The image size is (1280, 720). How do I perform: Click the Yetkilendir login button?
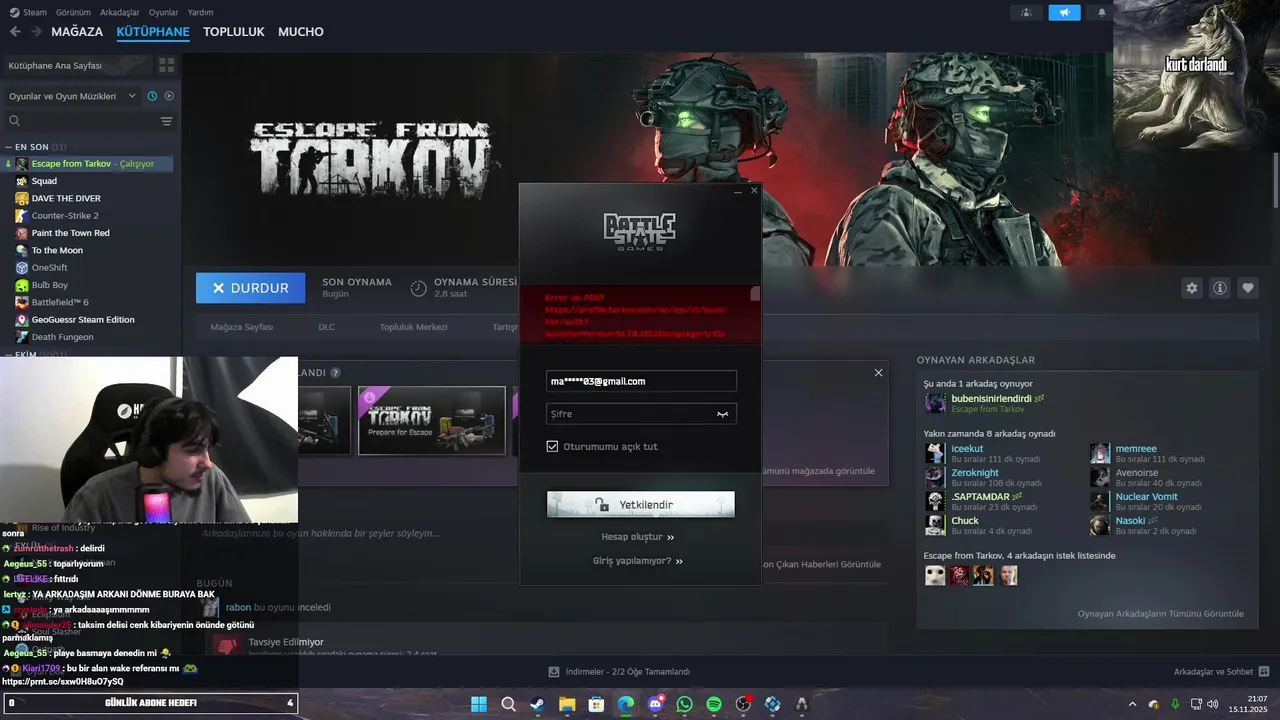click(641, 504)
